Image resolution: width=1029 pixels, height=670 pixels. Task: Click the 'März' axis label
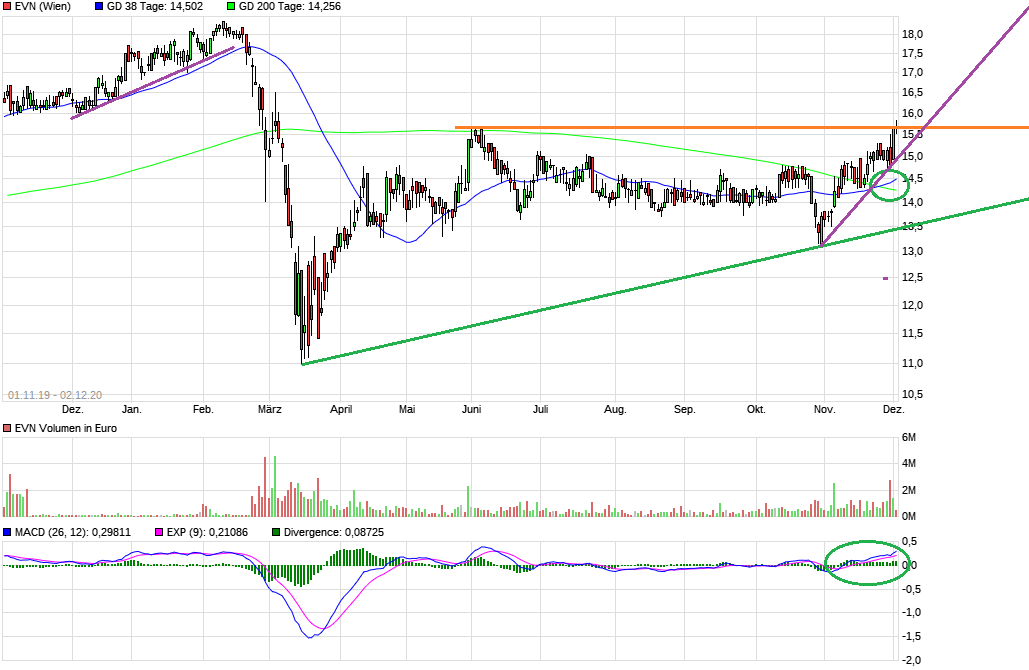pyautogui.click(x=270, y=409)
